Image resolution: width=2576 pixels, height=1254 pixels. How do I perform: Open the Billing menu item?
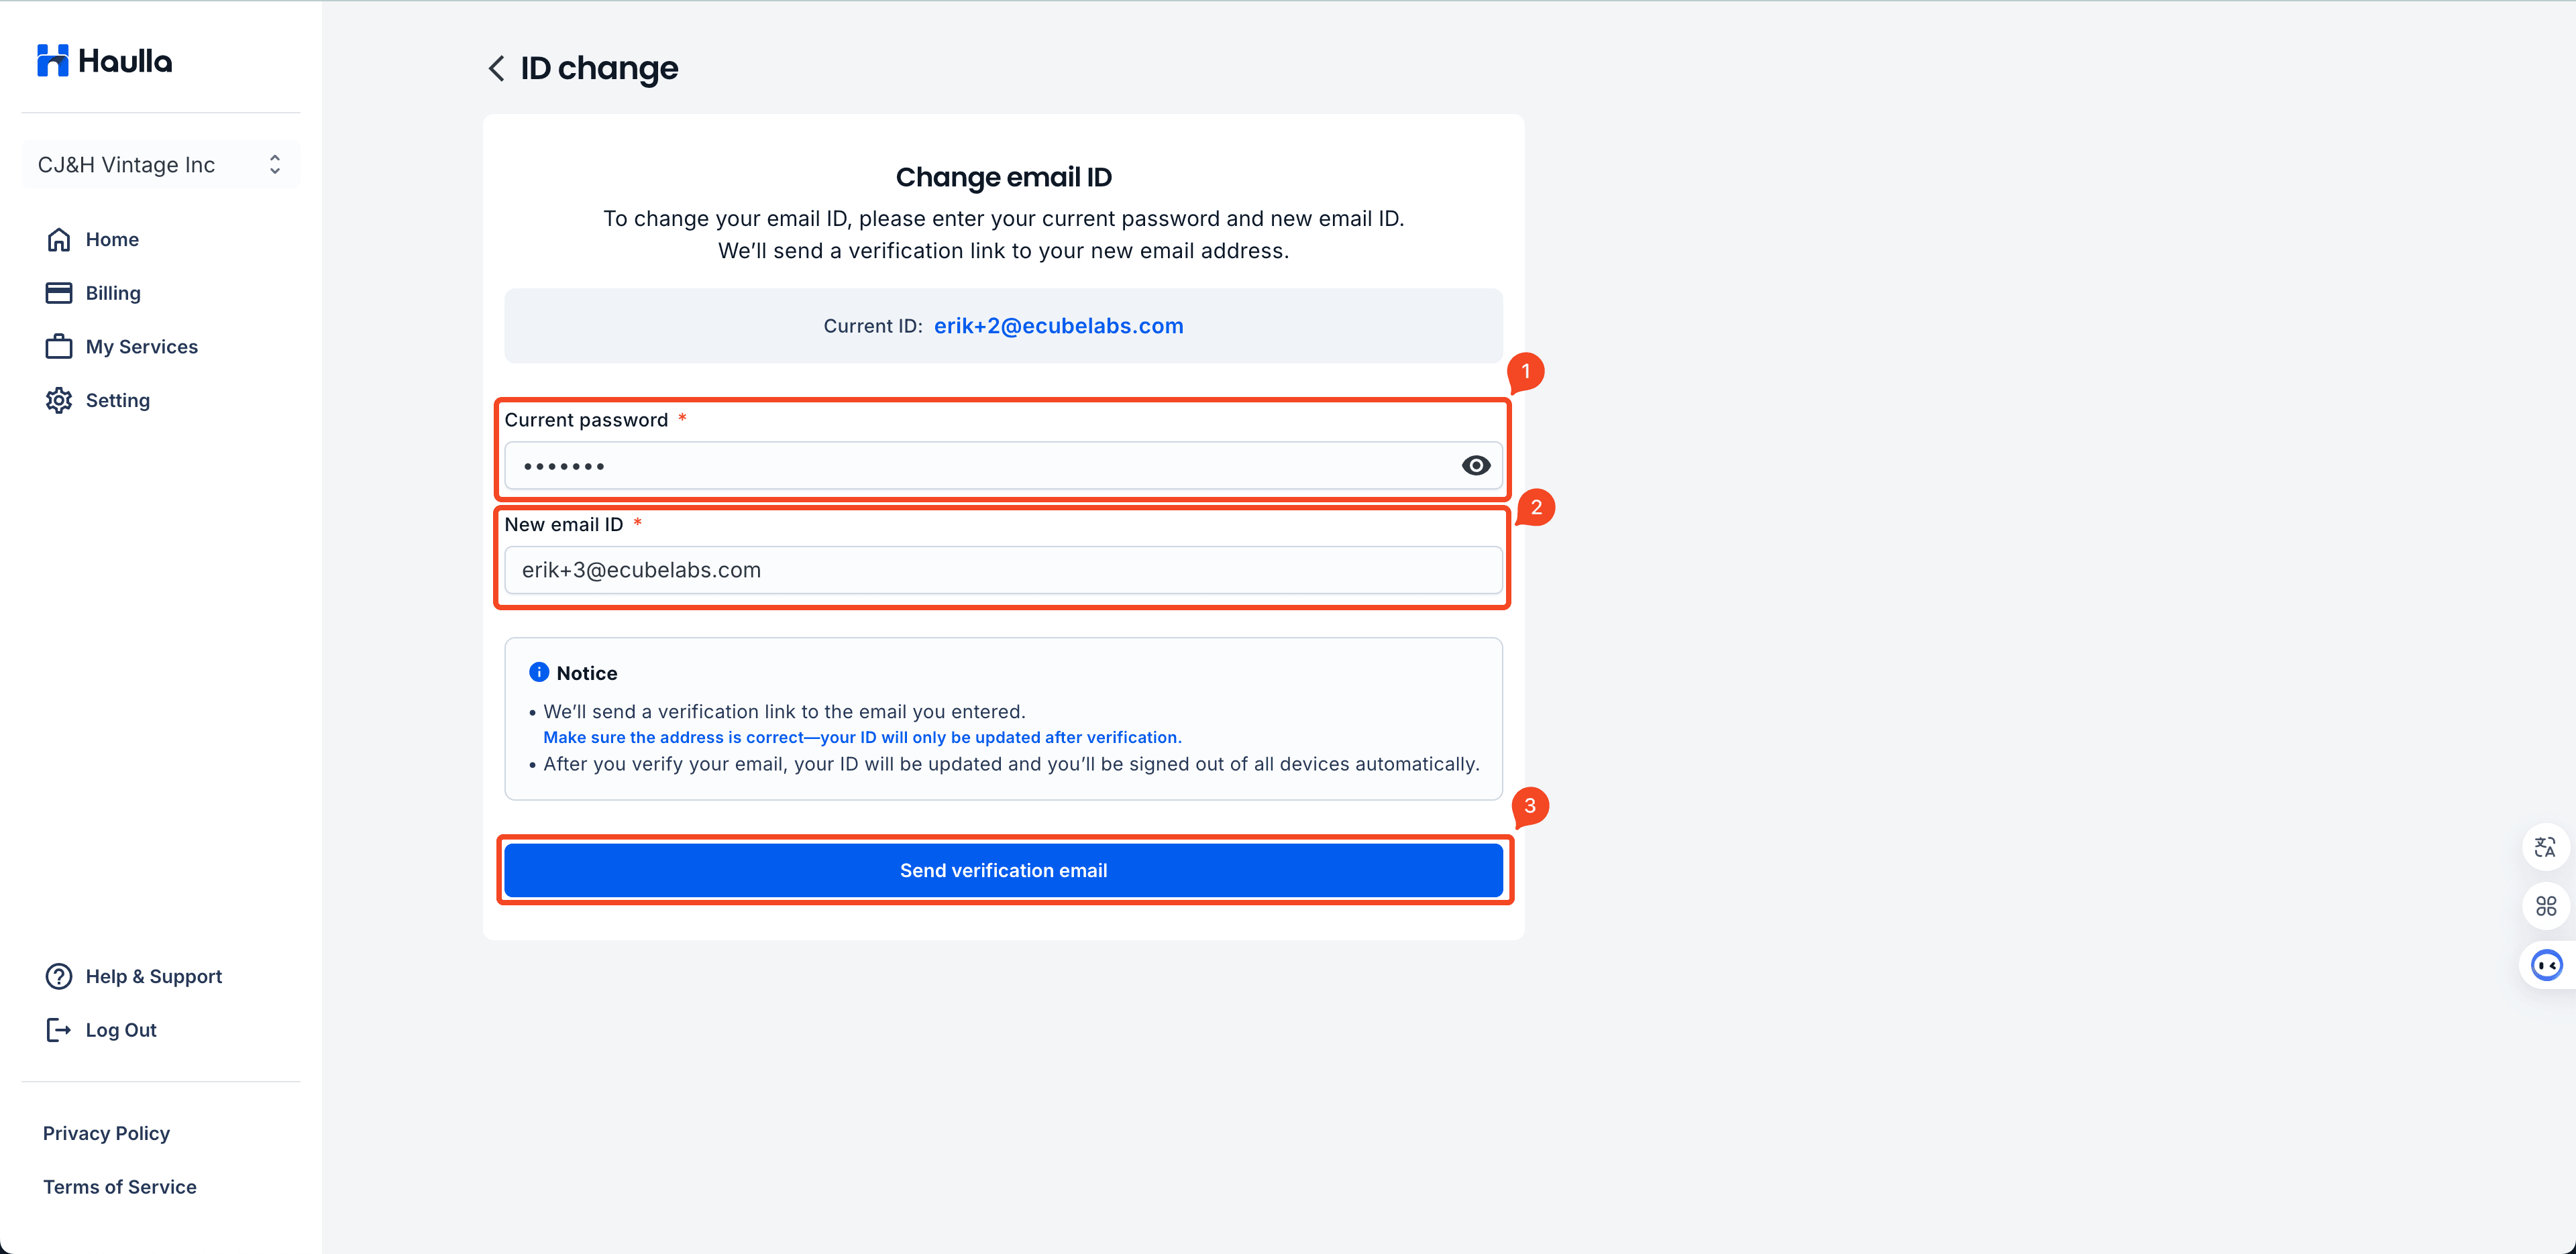(113, 293)
